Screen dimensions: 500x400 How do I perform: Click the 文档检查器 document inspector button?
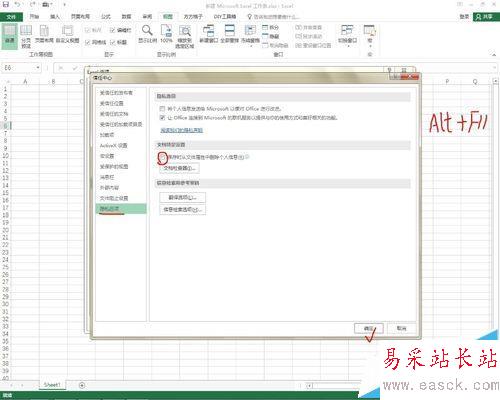(x=179, y=168)
